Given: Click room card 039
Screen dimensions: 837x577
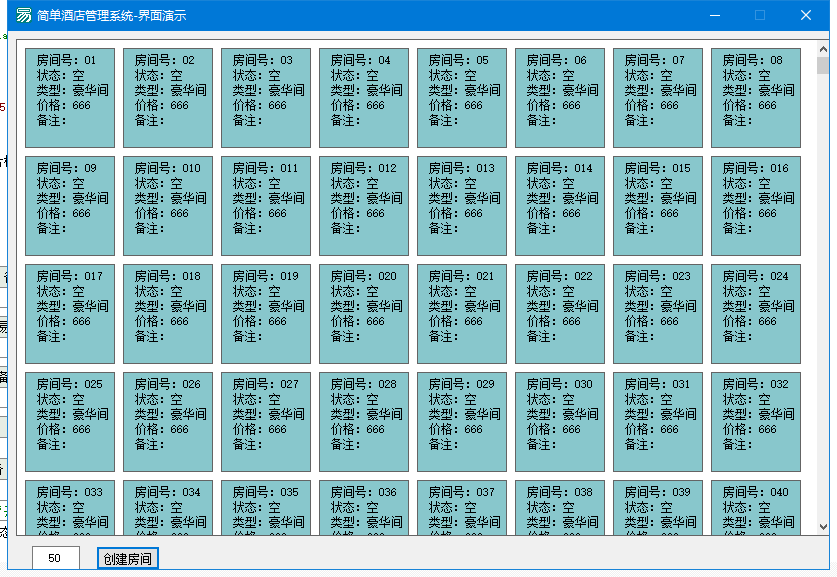Looking at the screenshot, I should (x=658, y=508).
